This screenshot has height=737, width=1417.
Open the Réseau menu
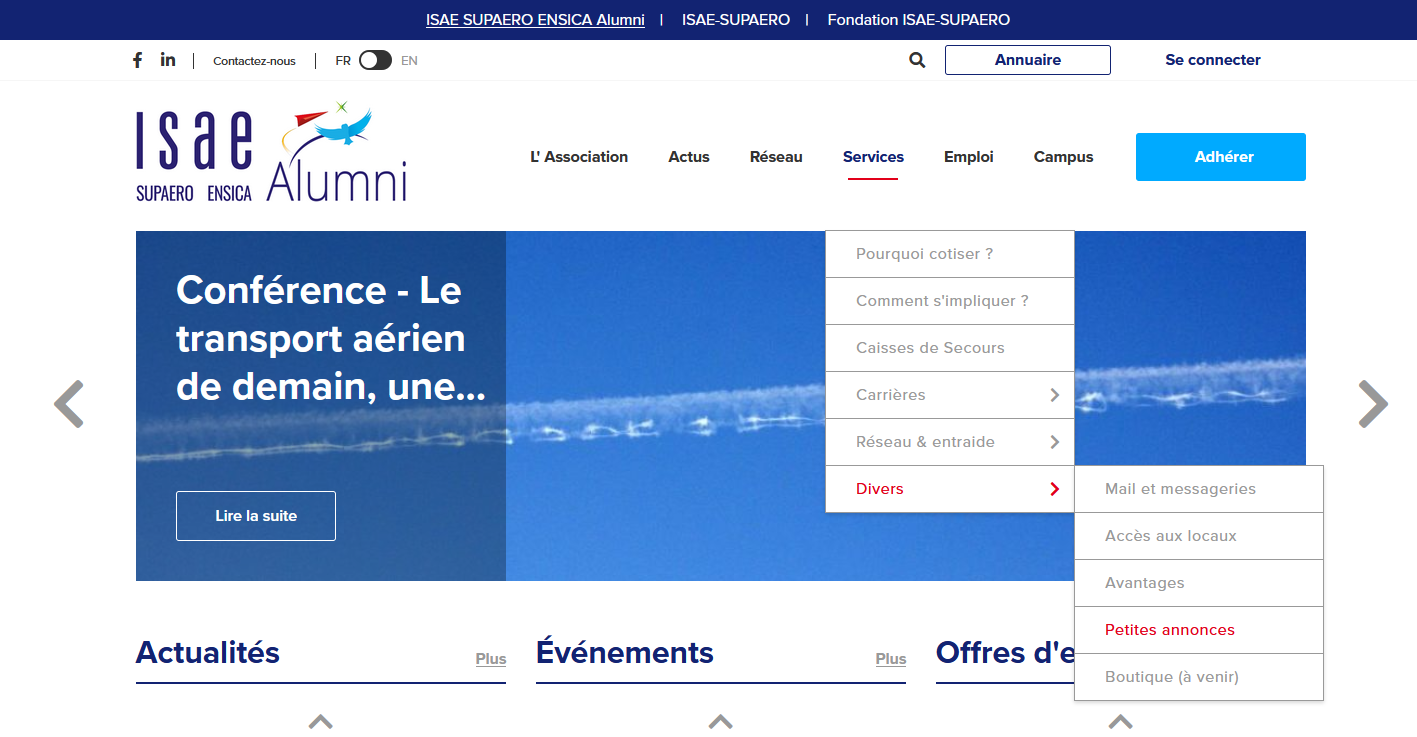tap(776, 157)
